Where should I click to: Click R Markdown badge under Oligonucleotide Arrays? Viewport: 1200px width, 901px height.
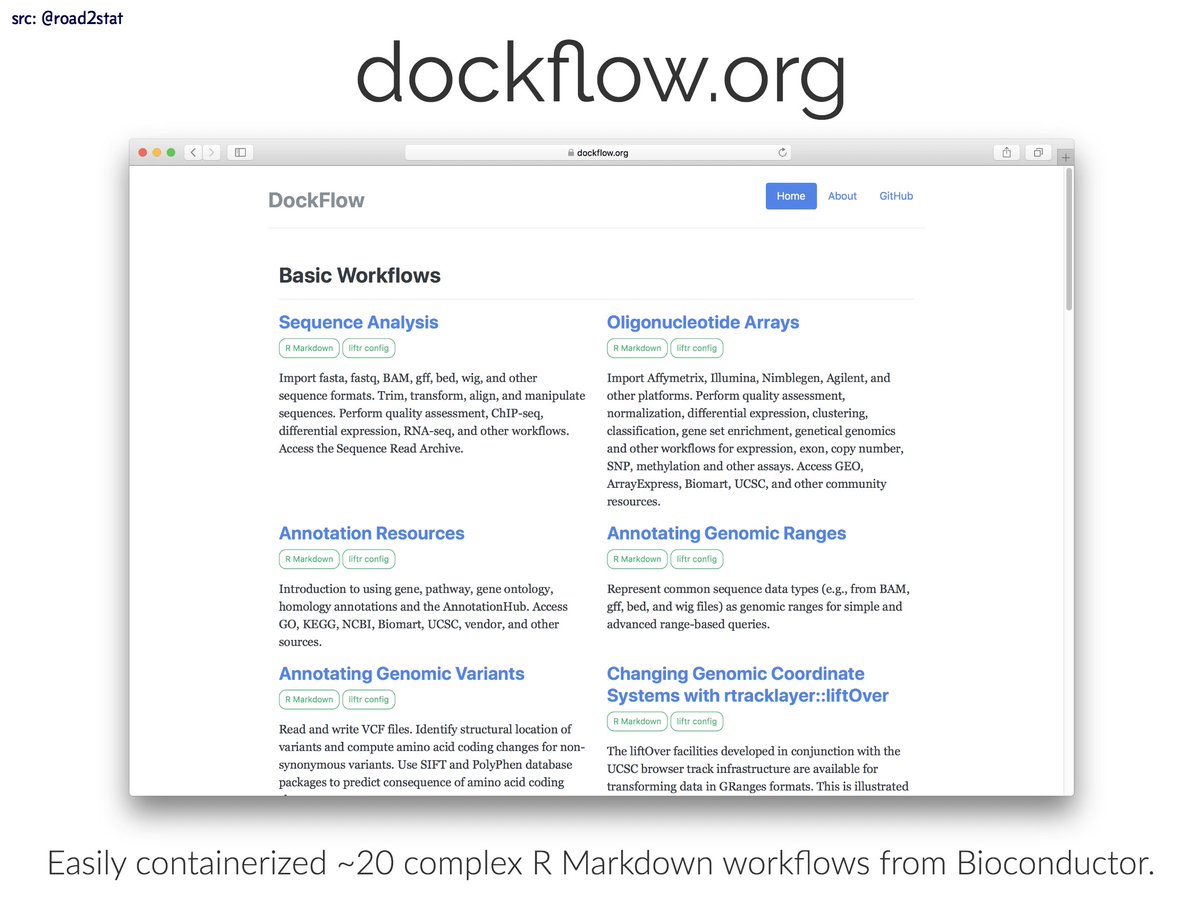pyautogui.click(x=637, y=348)
